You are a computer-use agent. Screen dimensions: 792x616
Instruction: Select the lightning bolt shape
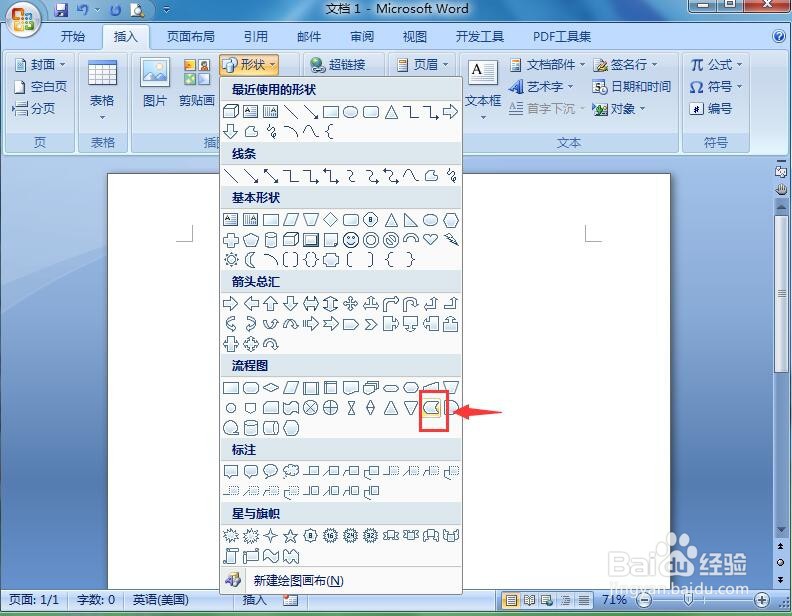tap(451, 239)
